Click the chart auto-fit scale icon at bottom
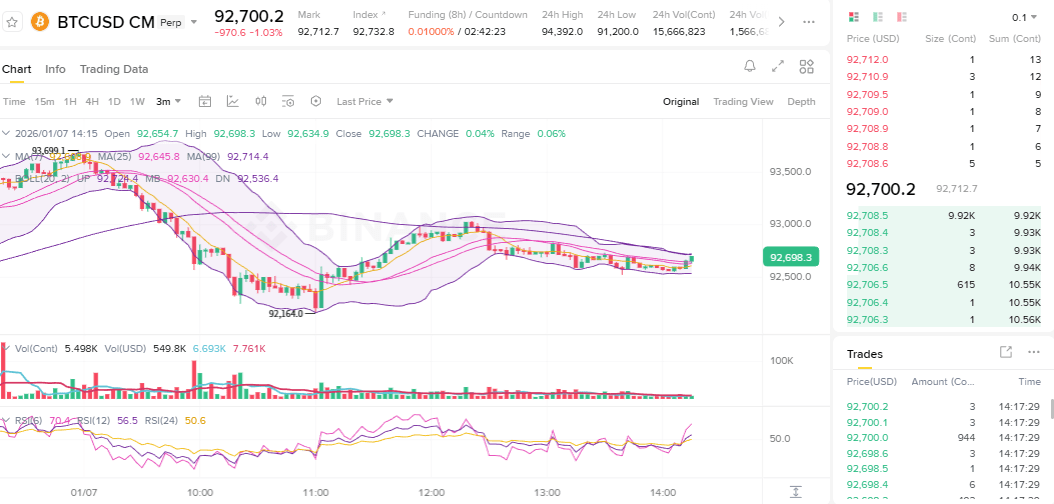 795,492
